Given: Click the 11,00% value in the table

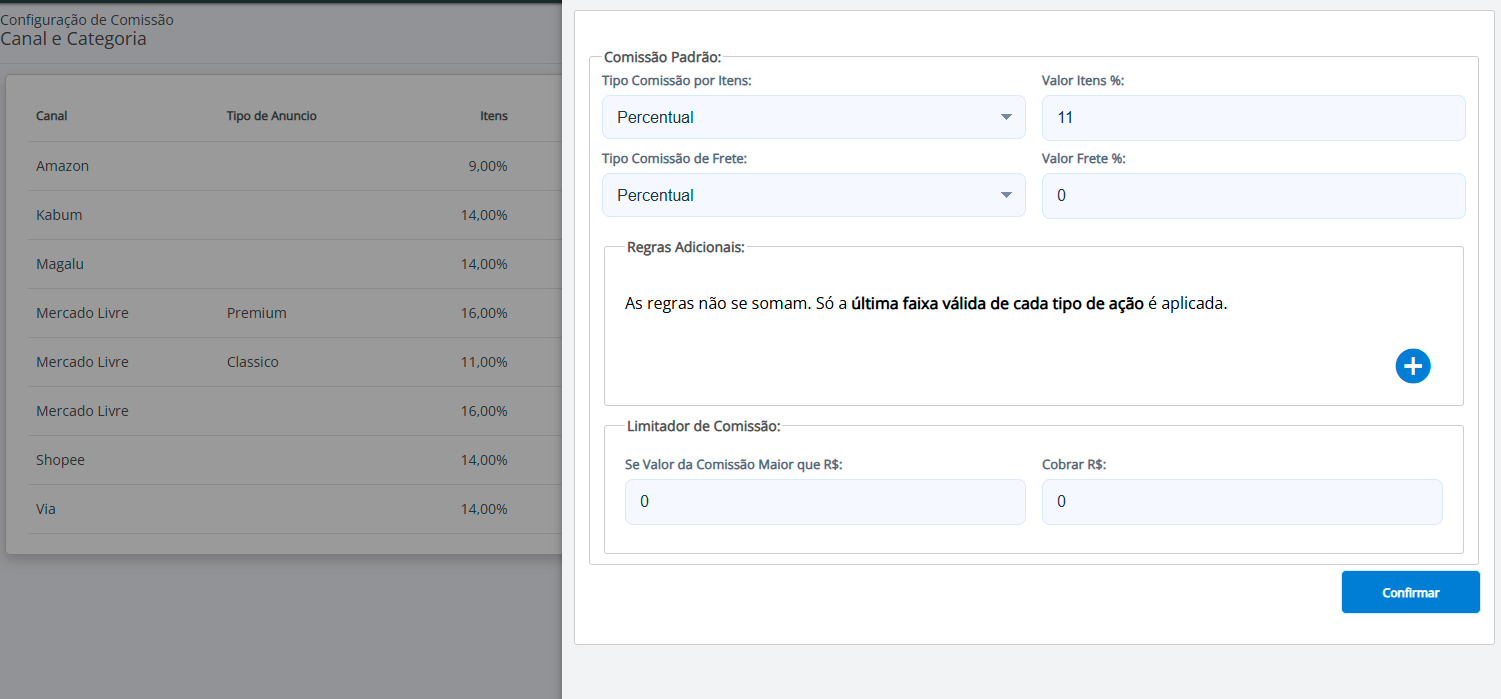Looking at the screenshot, I should coord(484,362).
